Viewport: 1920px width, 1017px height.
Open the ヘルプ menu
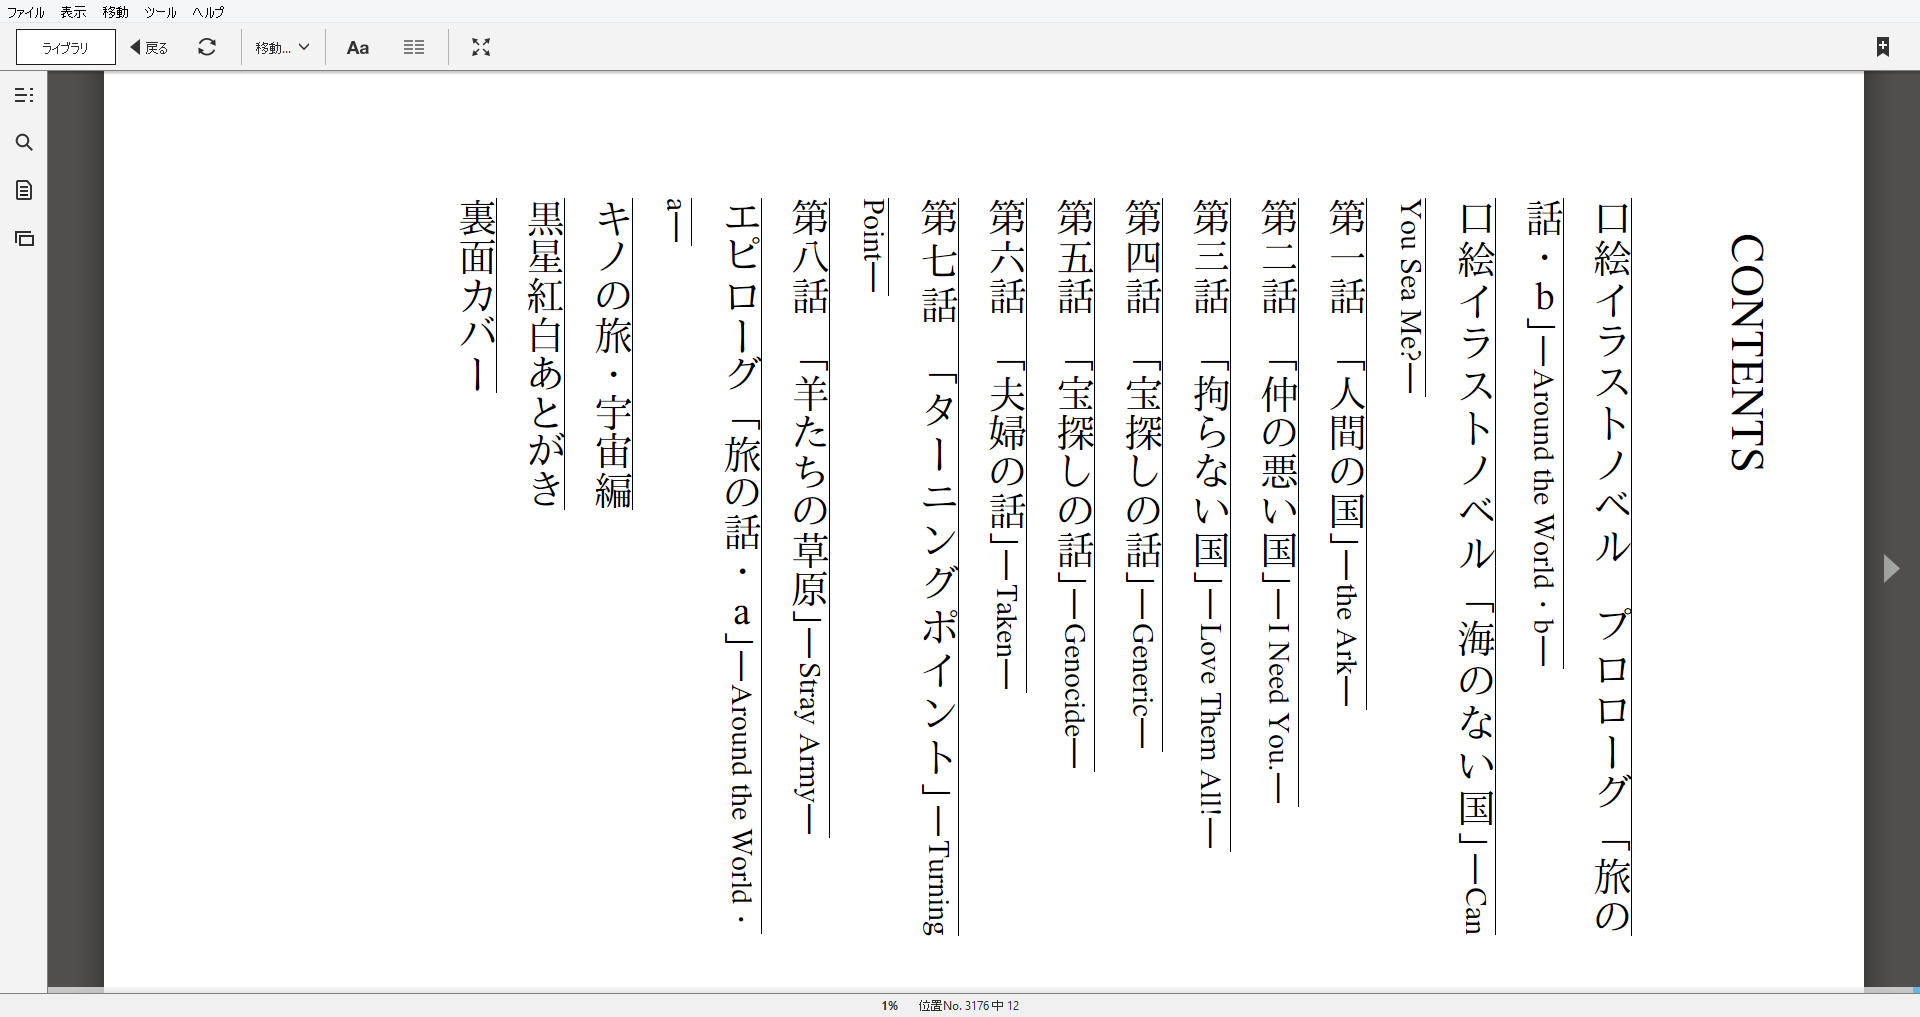pyautogui.click(x=208, y=12)
